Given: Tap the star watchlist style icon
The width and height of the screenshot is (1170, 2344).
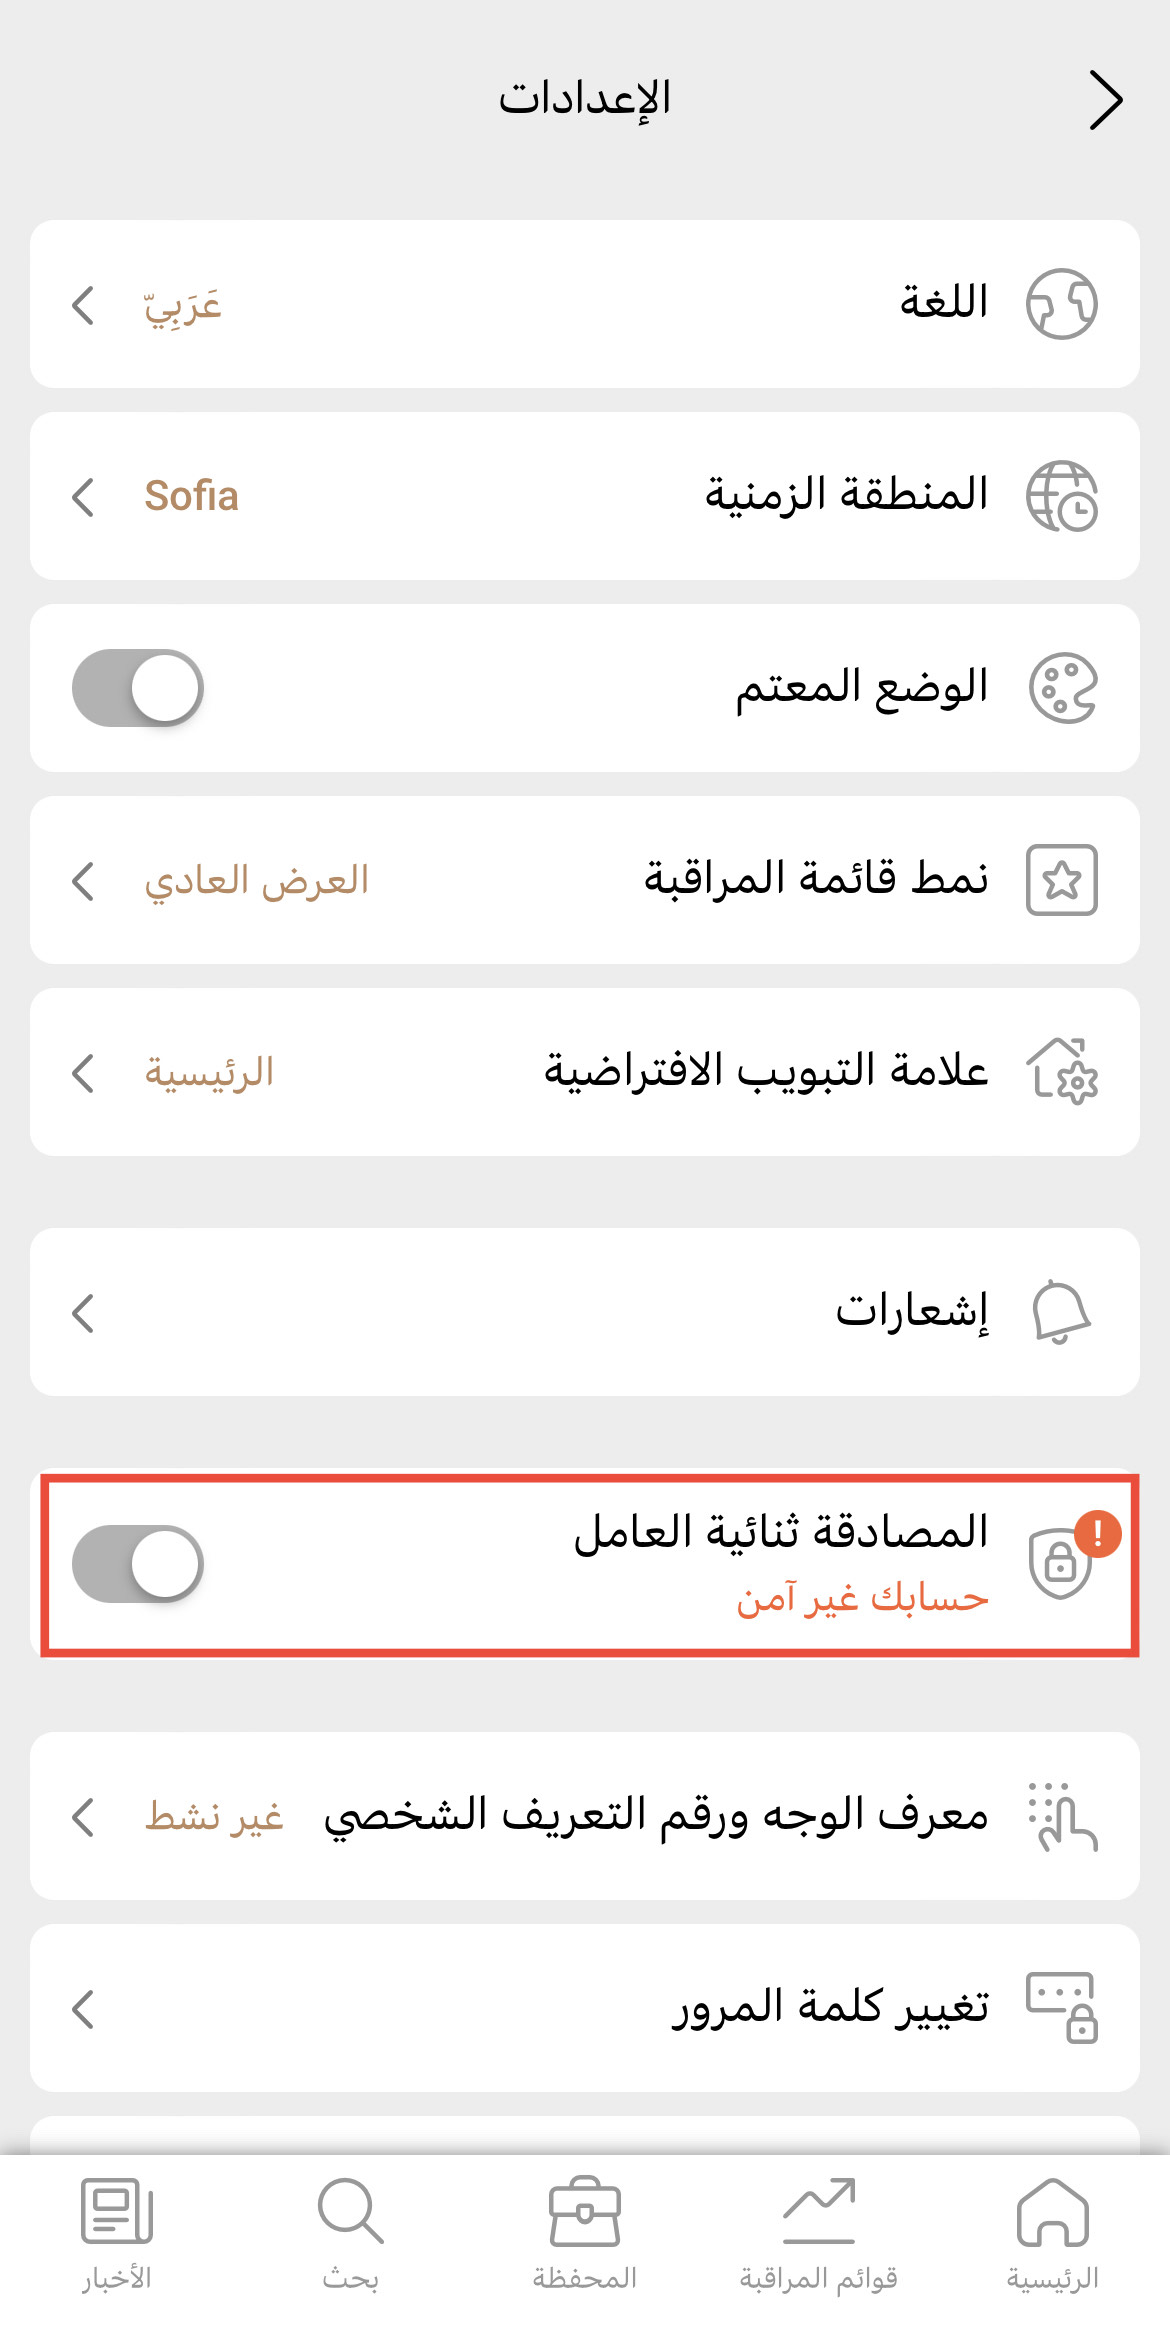Looking at the screenshot, I should (1061, 880).
